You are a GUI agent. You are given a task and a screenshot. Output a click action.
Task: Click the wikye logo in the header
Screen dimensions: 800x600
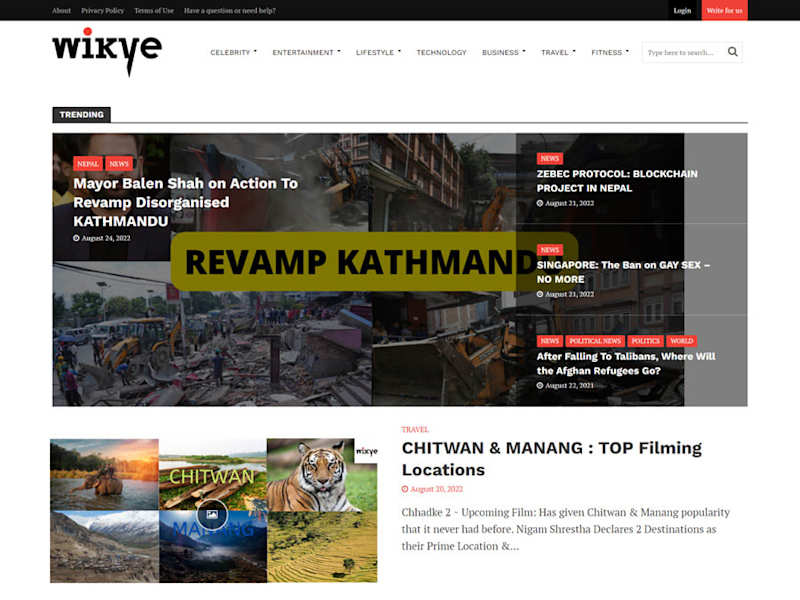[x=107, y=52]
